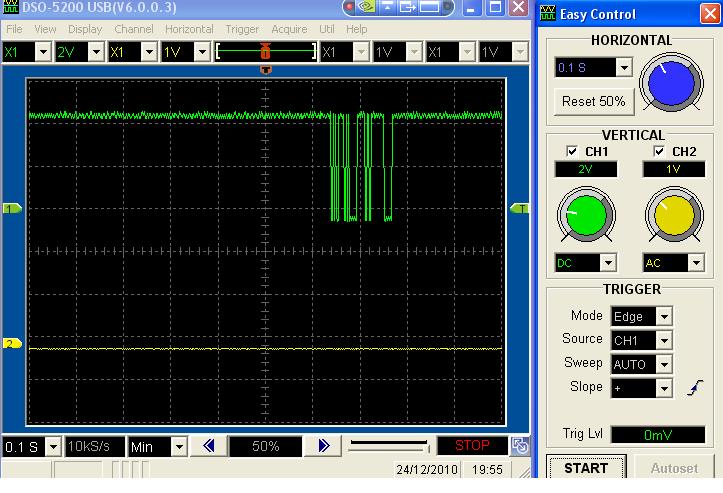Open the Trigger menu
Viewport: 723px width, 493px height.
(242, 29)
